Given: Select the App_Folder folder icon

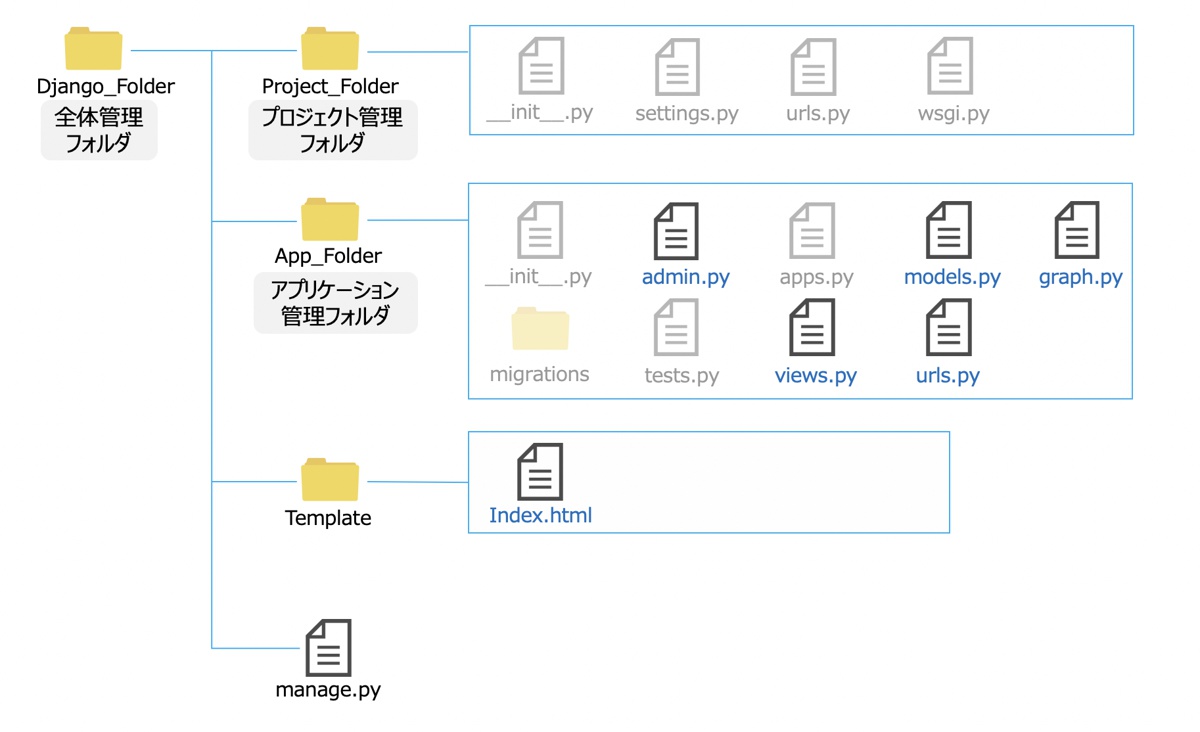Looking at the screenshot, I should pyautogui.click(x=329, y=220).
